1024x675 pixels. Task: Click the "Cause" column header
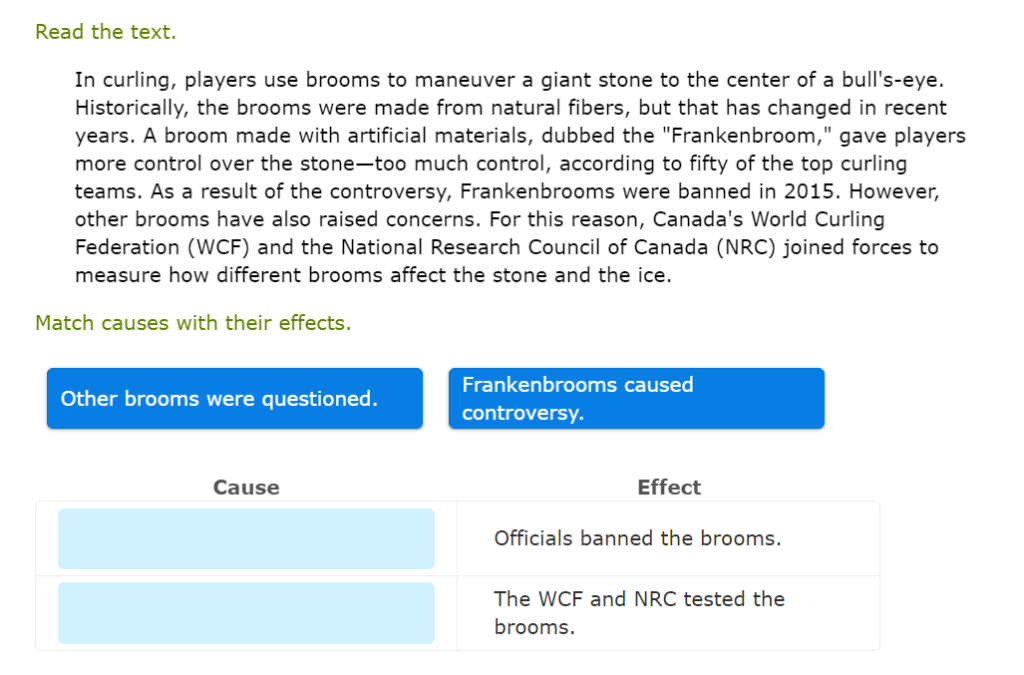(246, 488)
